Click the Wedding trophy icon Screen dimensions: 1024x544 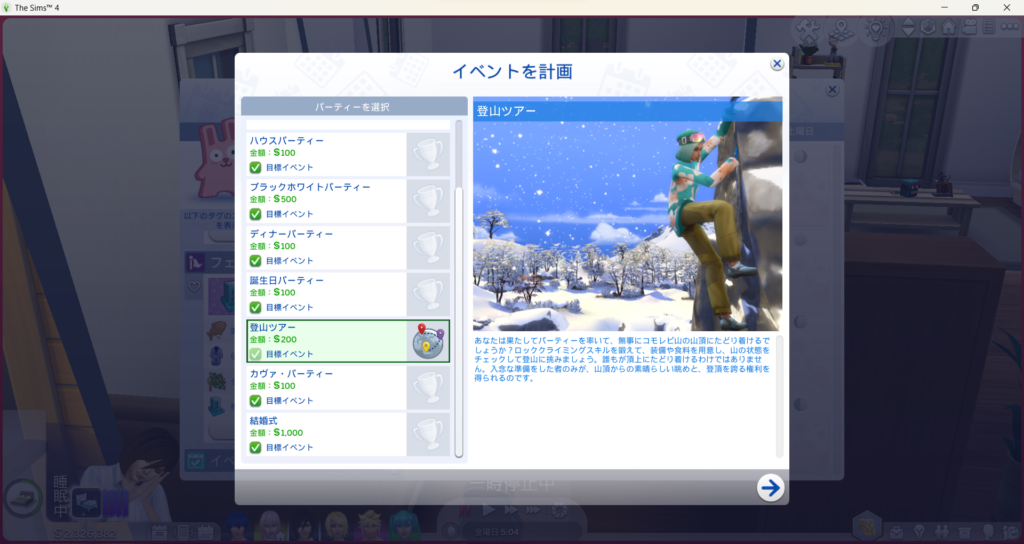(428, 434)
